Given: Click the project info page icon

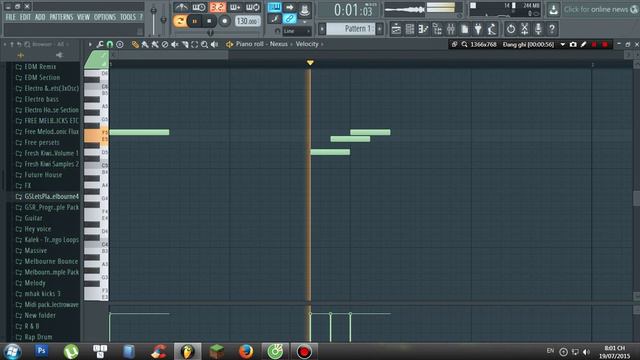Looking at the screenshot, I should (464, 29).
